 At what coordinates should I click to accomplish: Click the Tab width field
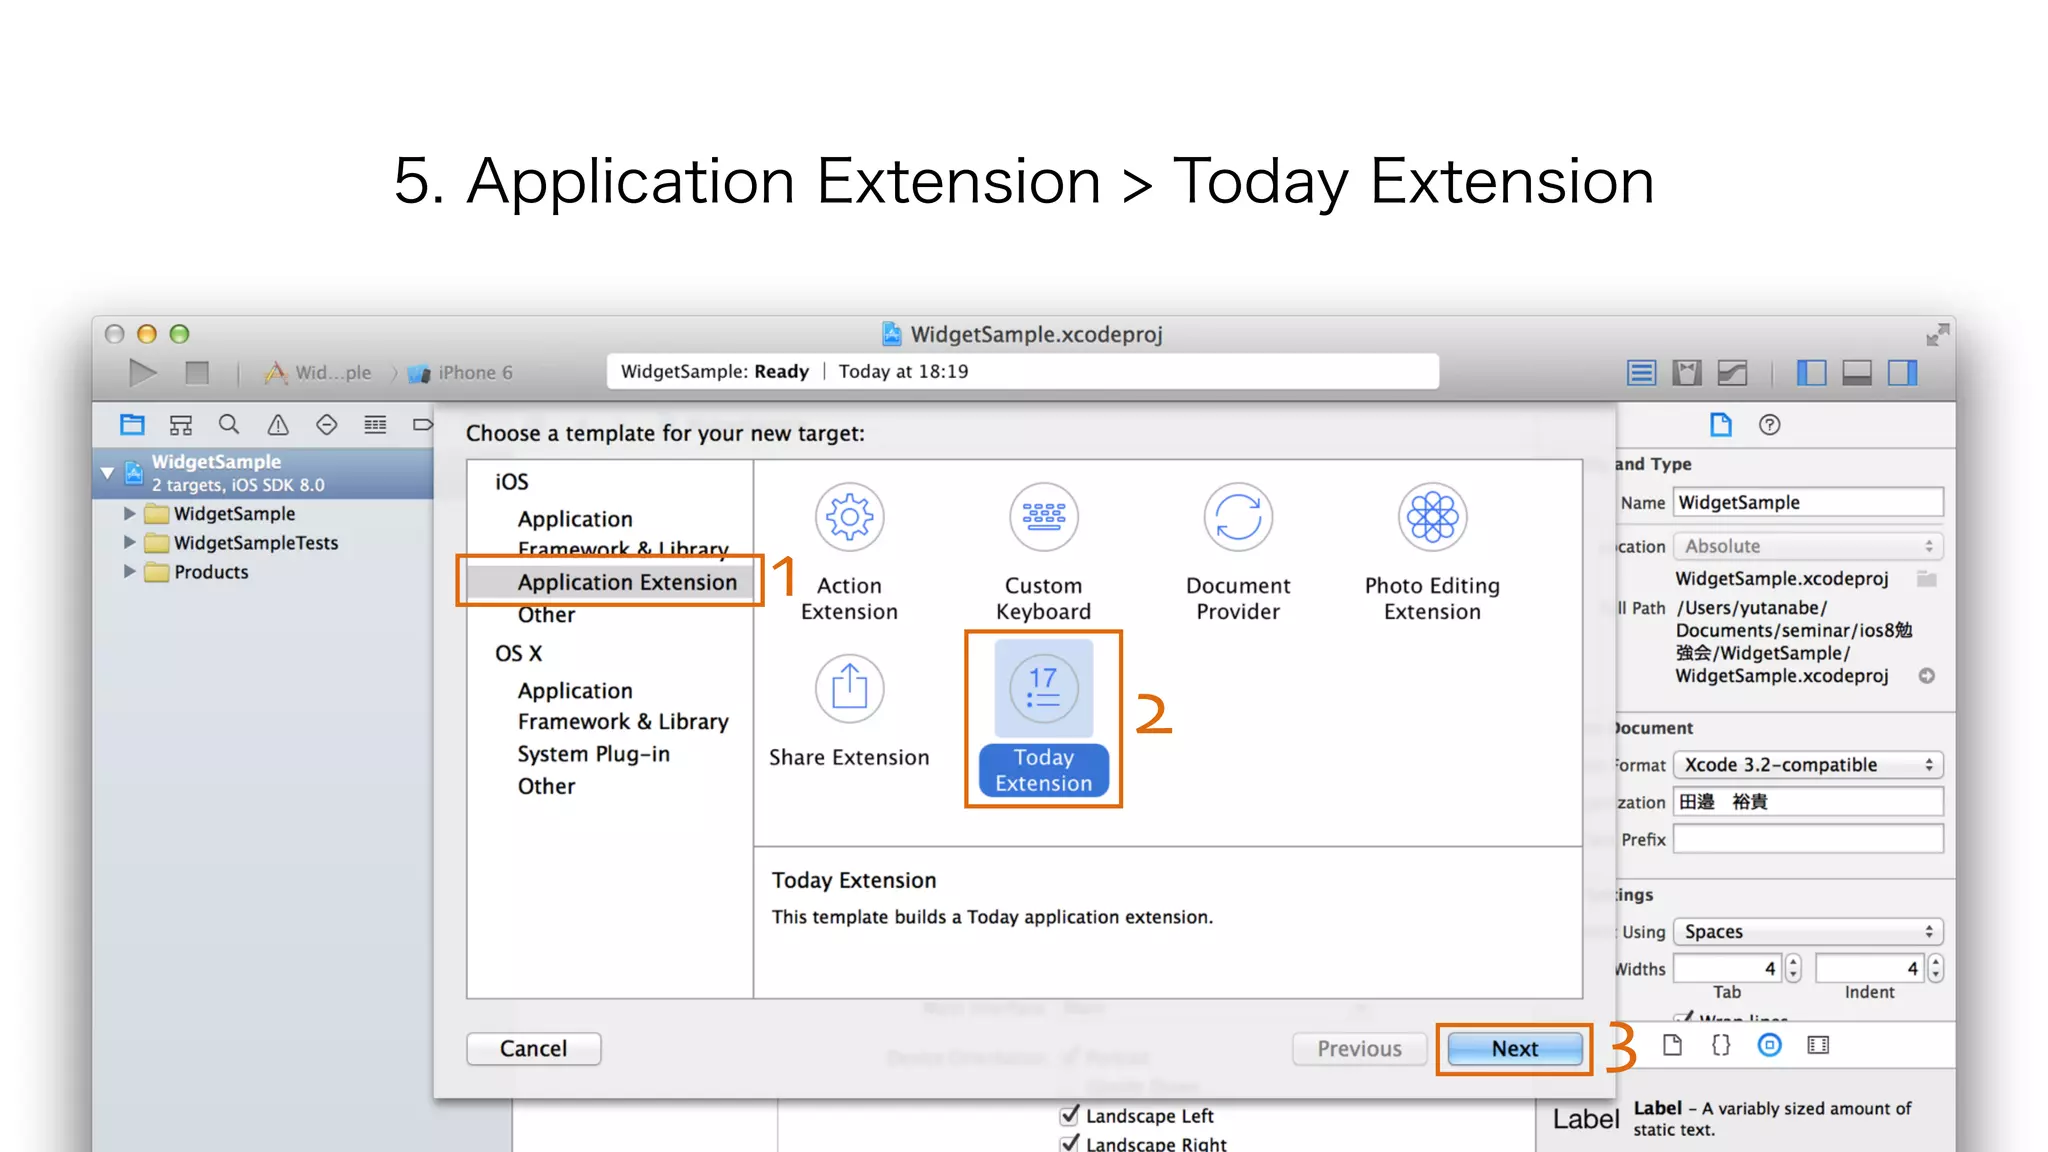click(x=1728, y=968)
